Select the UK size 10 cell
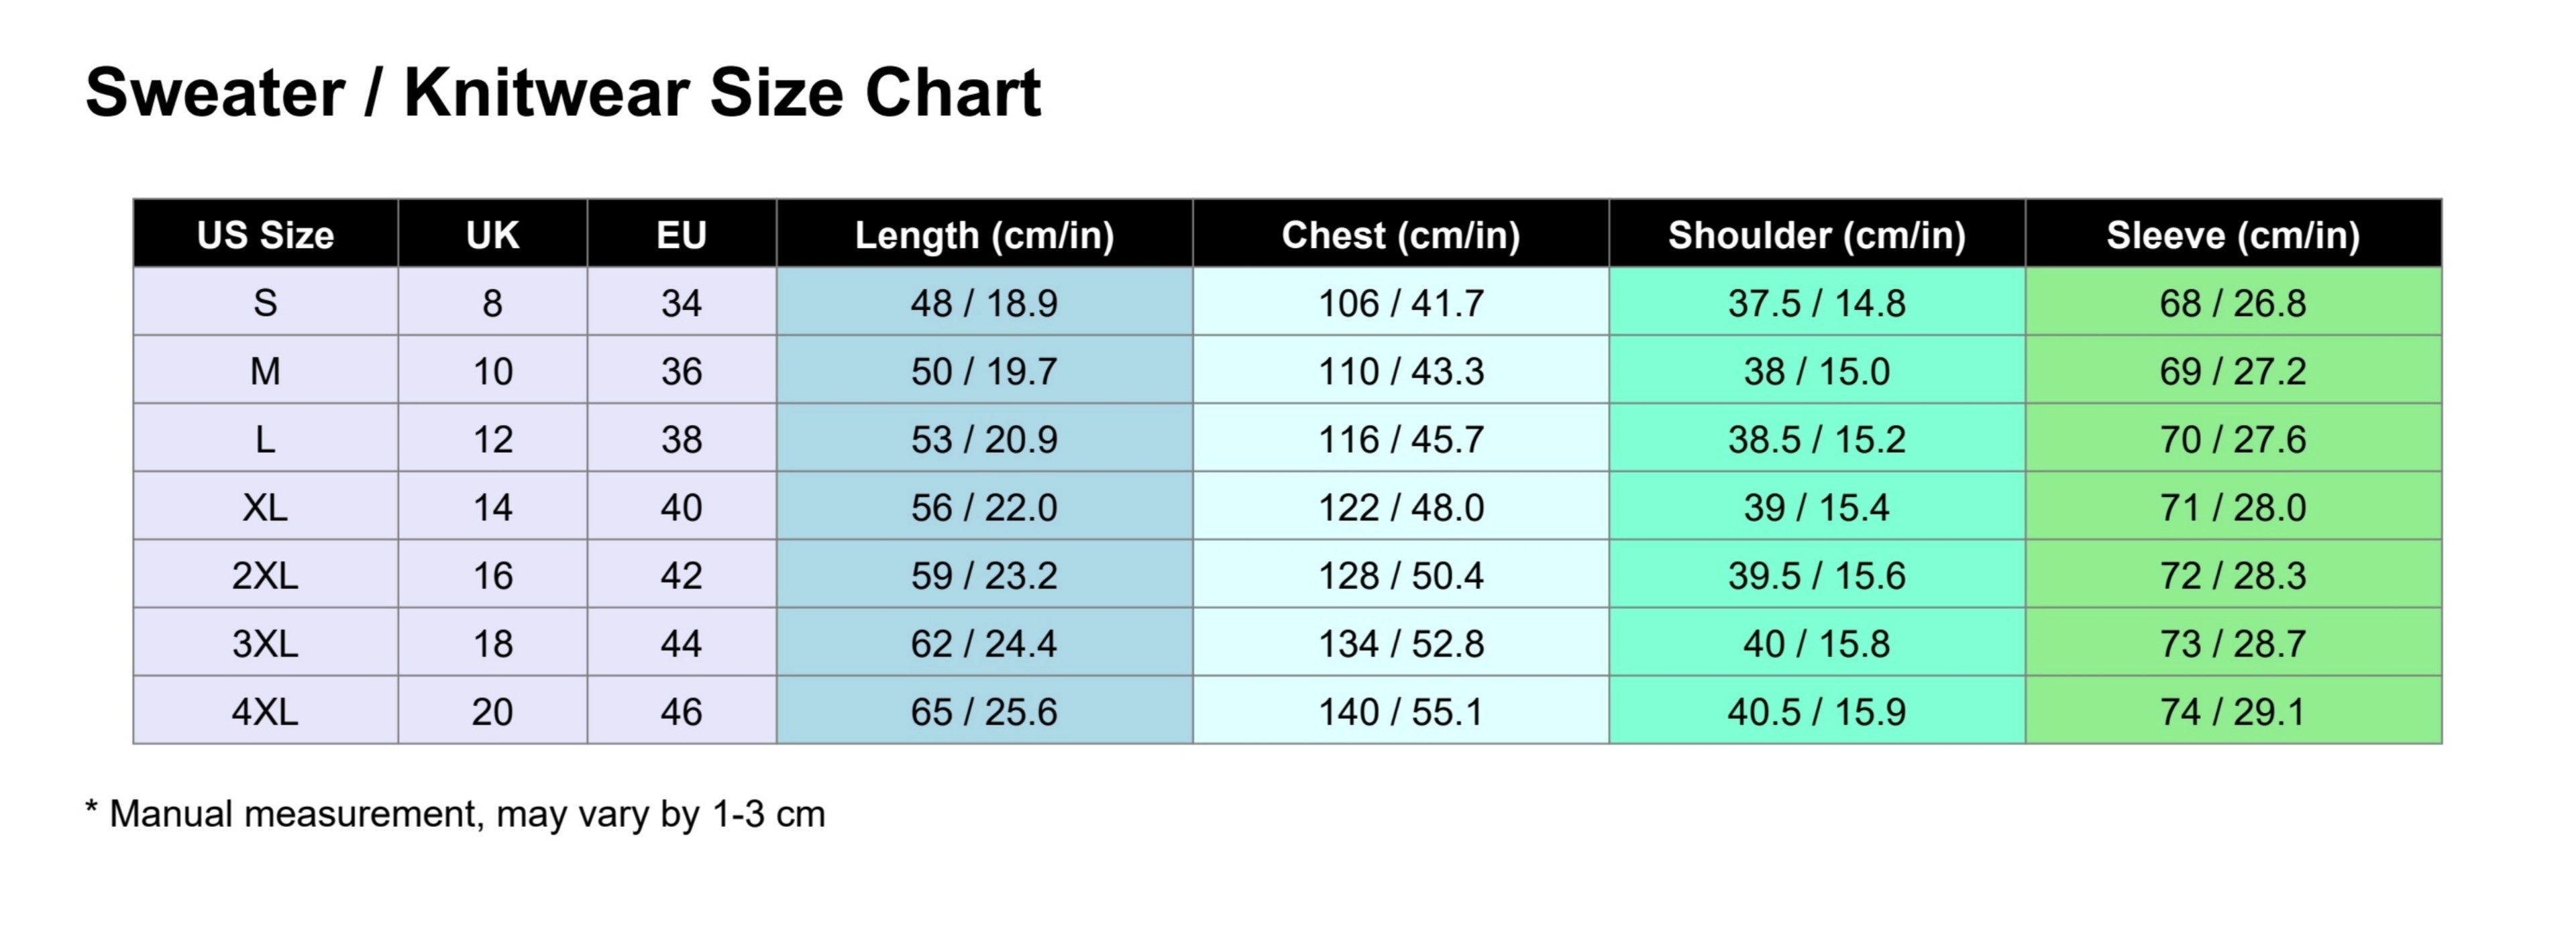Image resolution: width=2576 pixels, height=947 pixels. pos(492,371)
